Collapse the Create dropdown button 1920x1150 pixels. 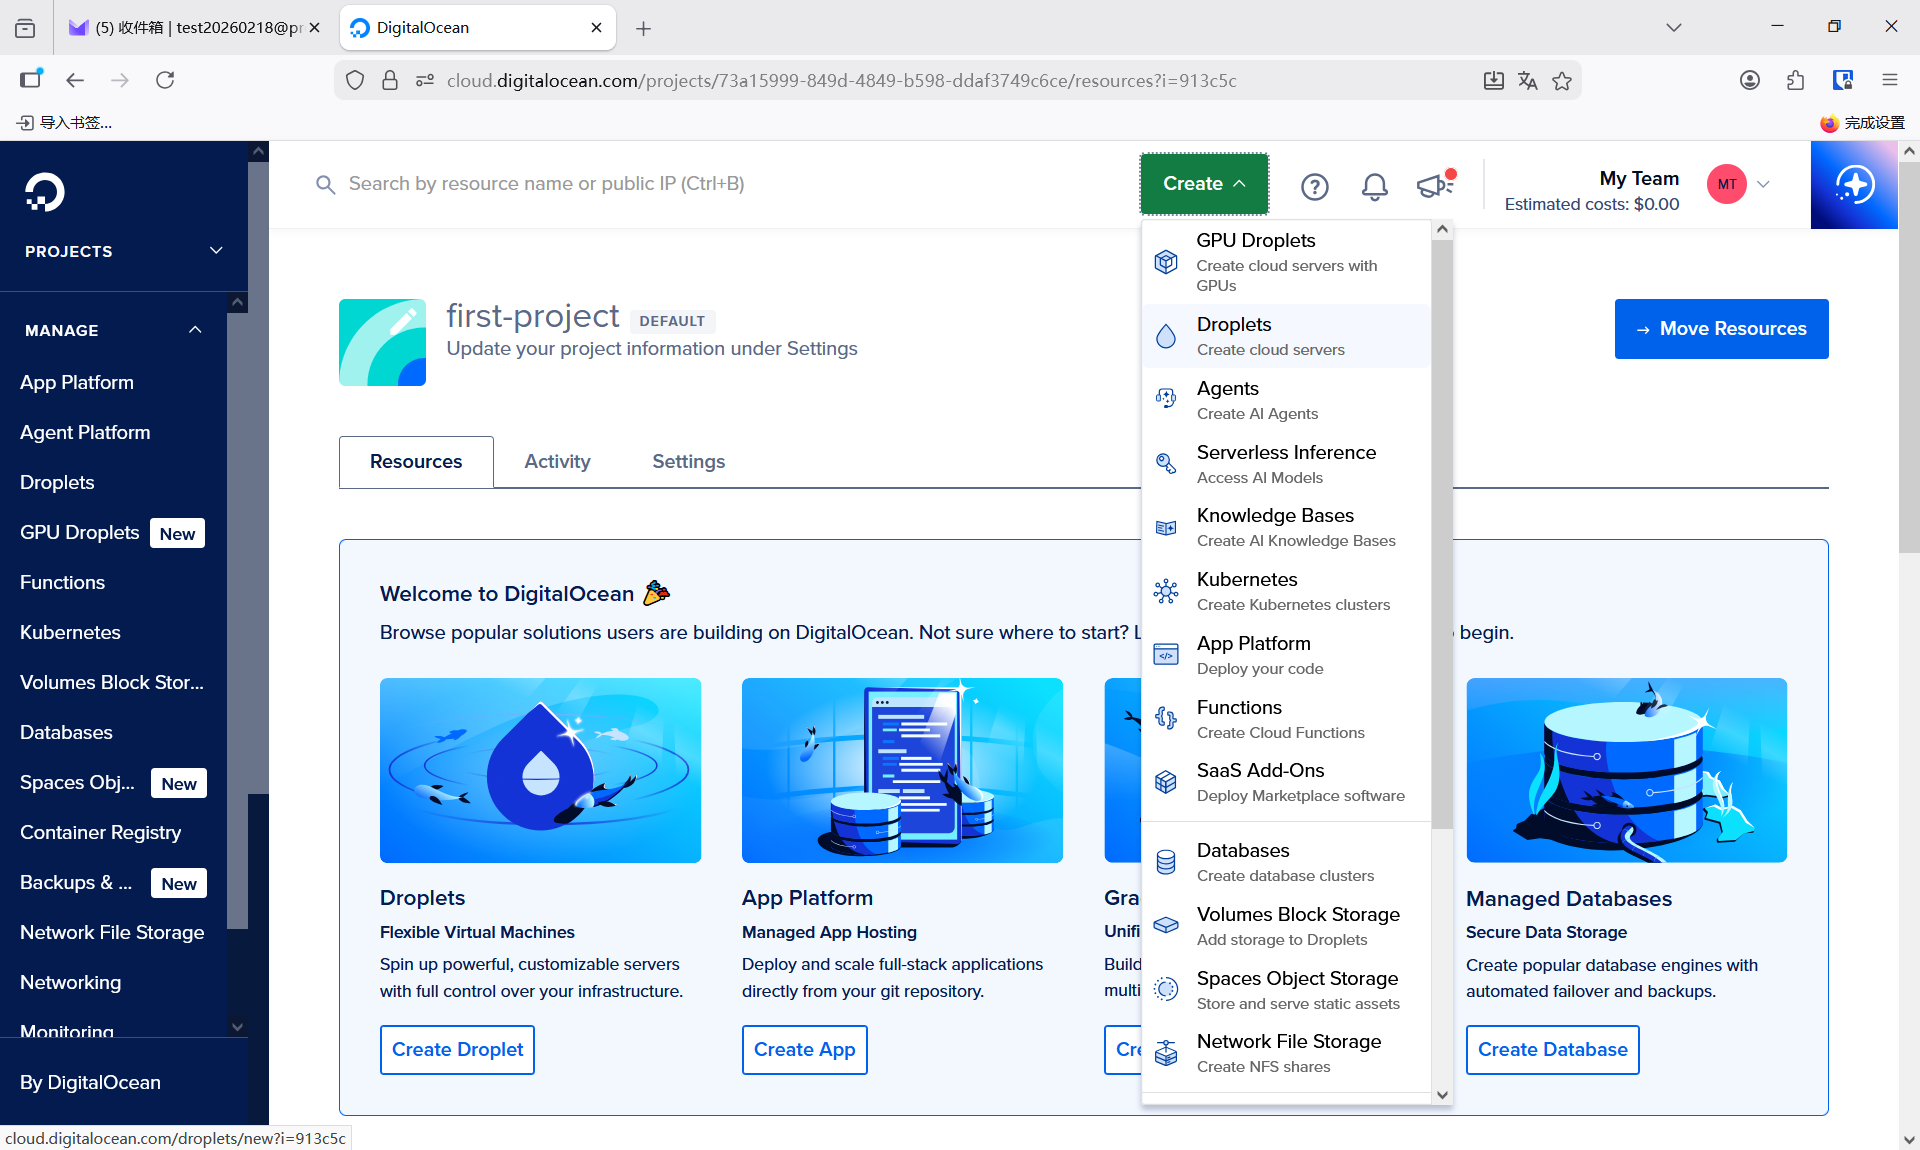(x=1204, y=184)
